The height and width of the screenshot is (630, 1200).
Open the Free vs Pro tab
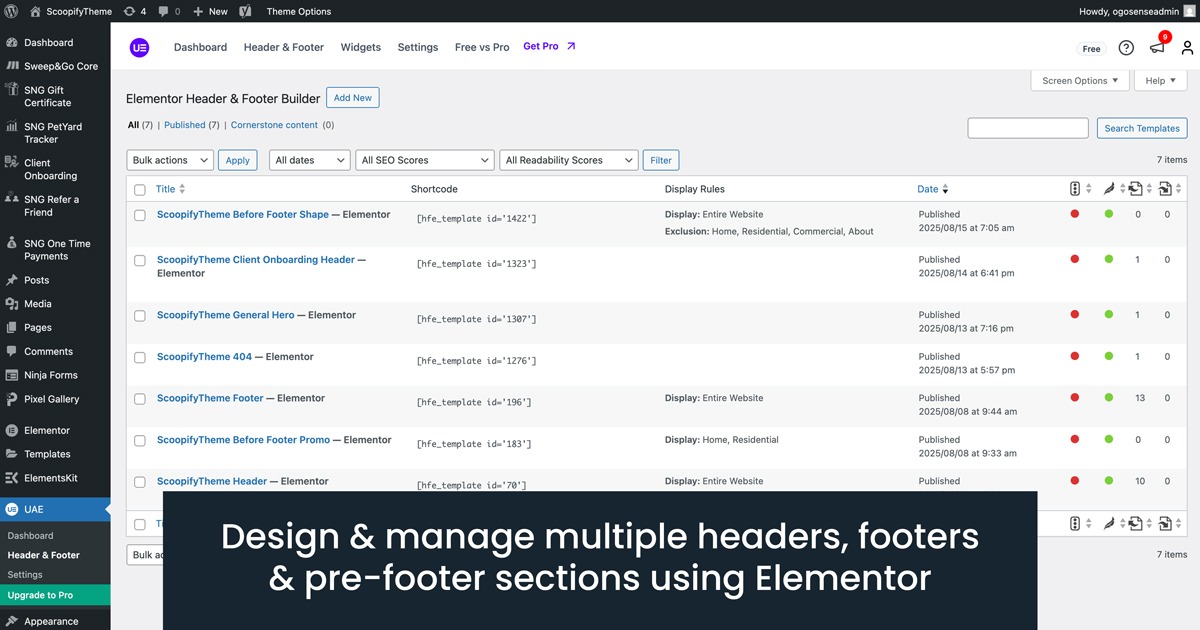(482, 47)
